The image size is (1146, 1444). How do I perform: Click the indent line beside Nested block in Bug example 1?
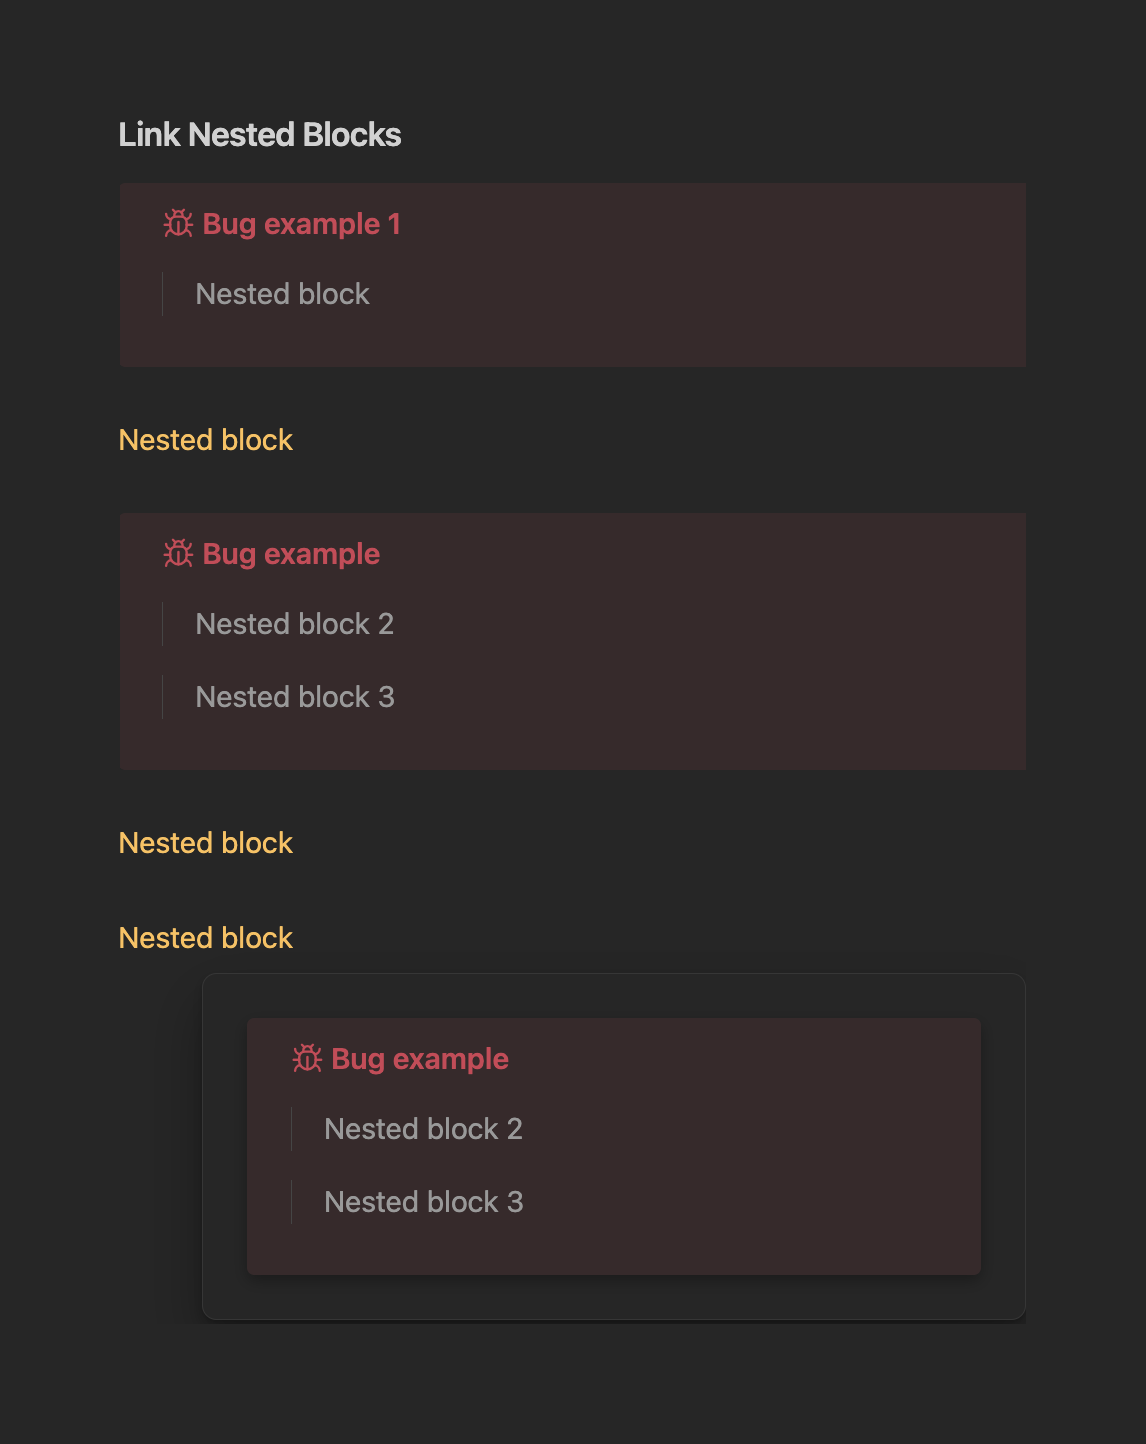pos(162,294)
